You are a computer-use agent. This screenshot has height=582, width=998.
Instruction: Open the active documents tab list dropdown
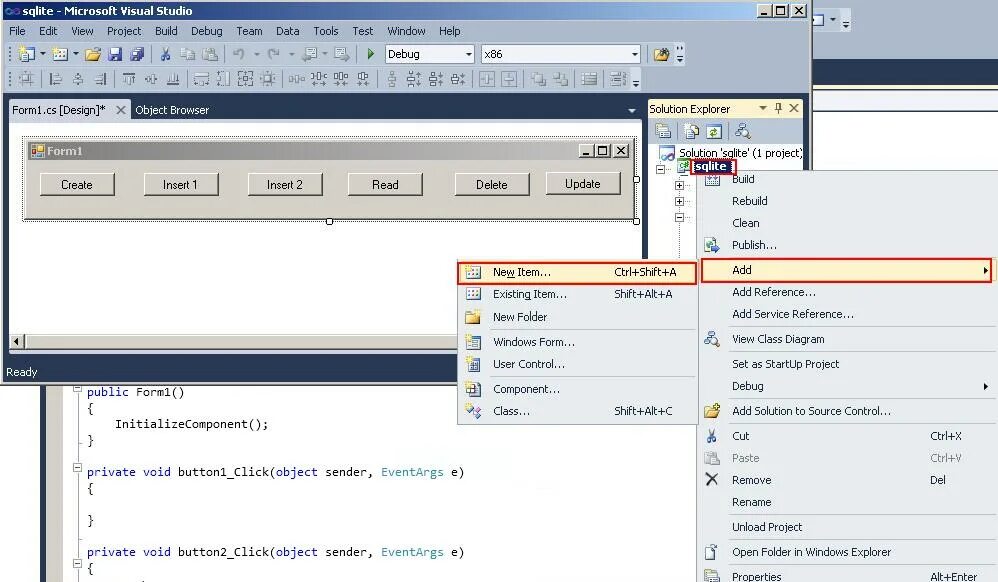[631, 111]
